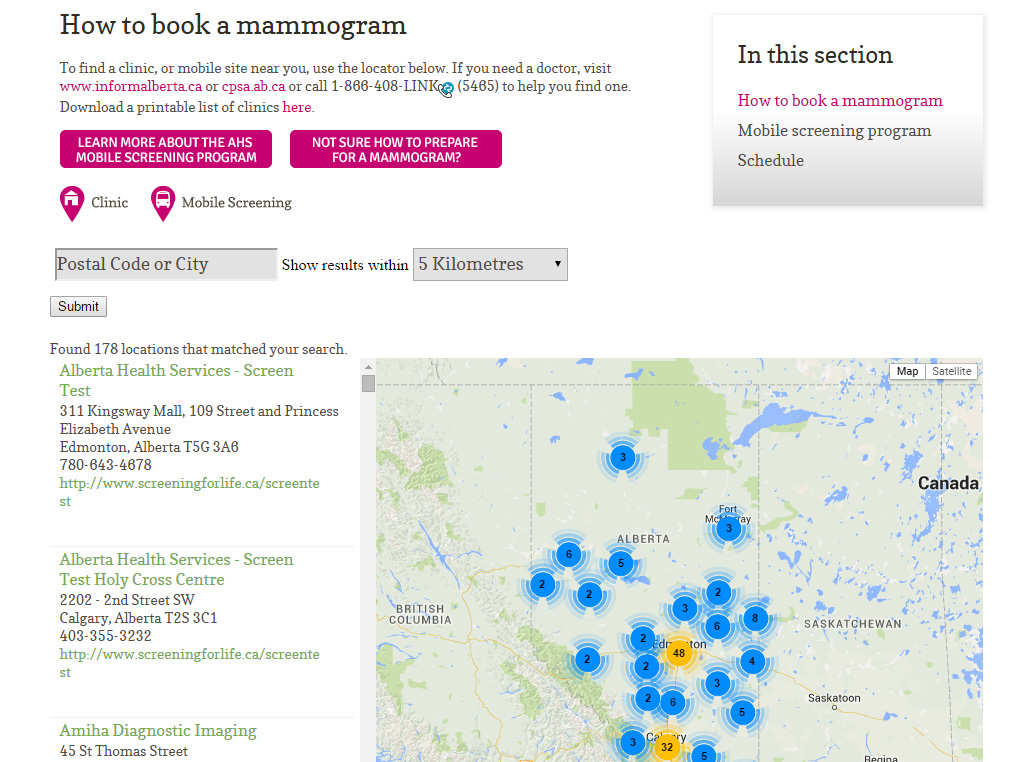Screen dimensions: 1021x762
Task: Click the 3 cluster left of Calgary's 32
Action: pyautogui.click(x=632, y=742)
